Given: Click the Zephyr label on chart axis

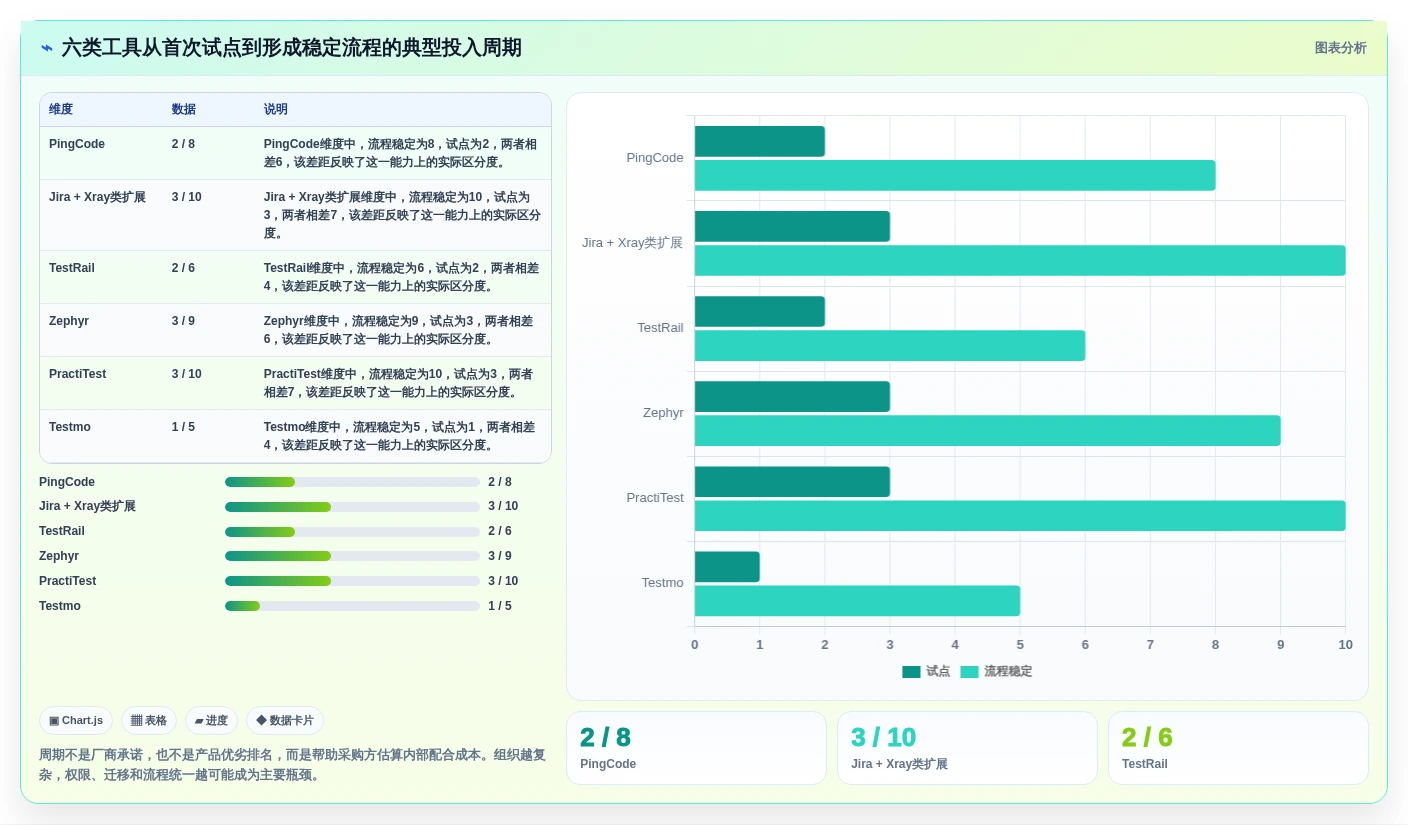Looking at the screenshot, I should click(663, 413).
